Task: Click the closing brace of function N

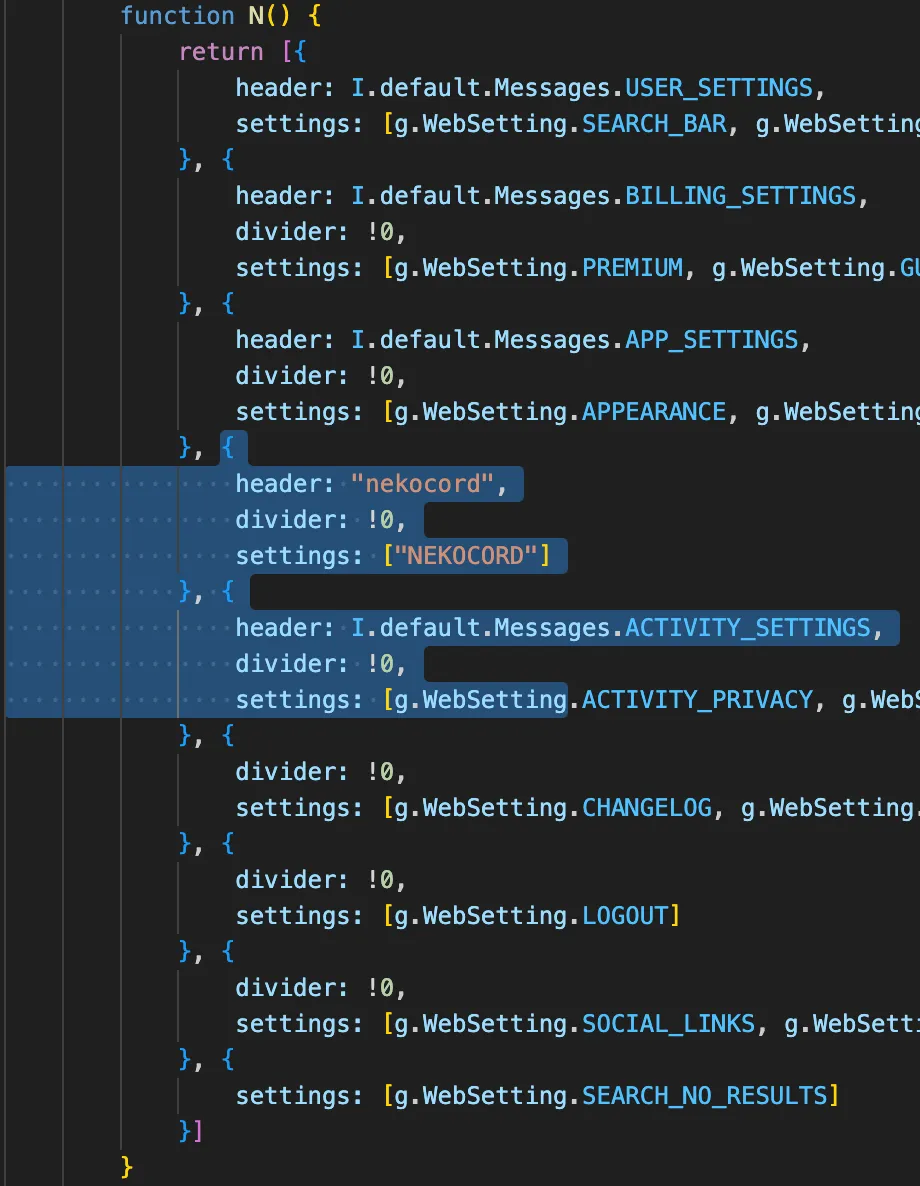Action: point(127,1164)
